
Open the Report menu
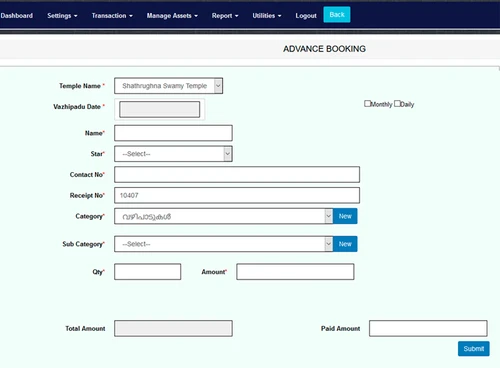coord(225,16)
